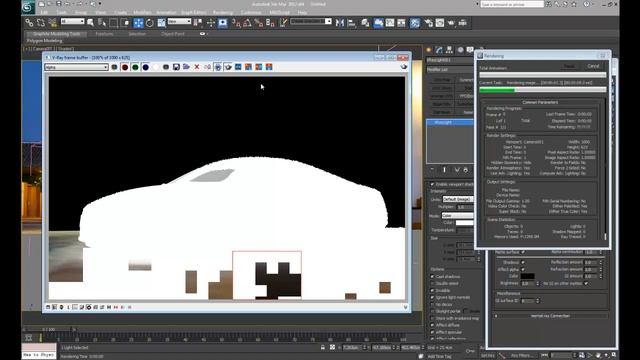Viewport: 640px width, 360px height.
Task: Click the white light Color swatch
Action: pyautogui.click(x=464, y=223)
